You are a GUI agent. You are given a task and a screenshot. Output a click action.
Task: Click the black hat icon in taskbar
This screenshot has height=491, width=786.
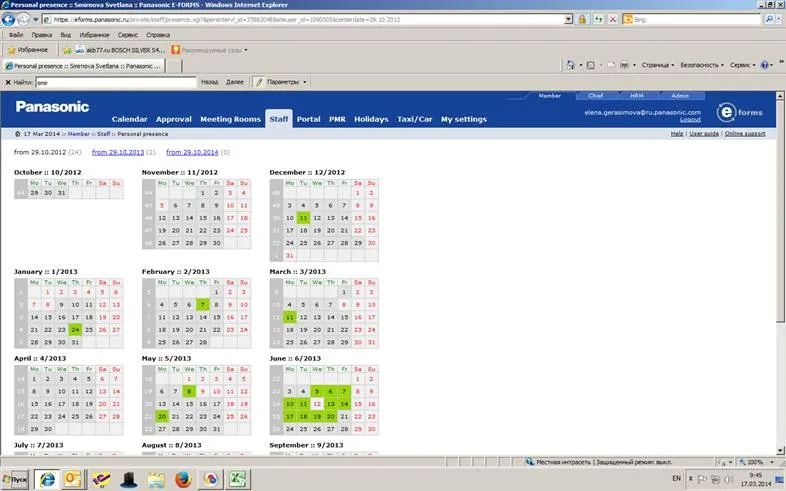129,479
